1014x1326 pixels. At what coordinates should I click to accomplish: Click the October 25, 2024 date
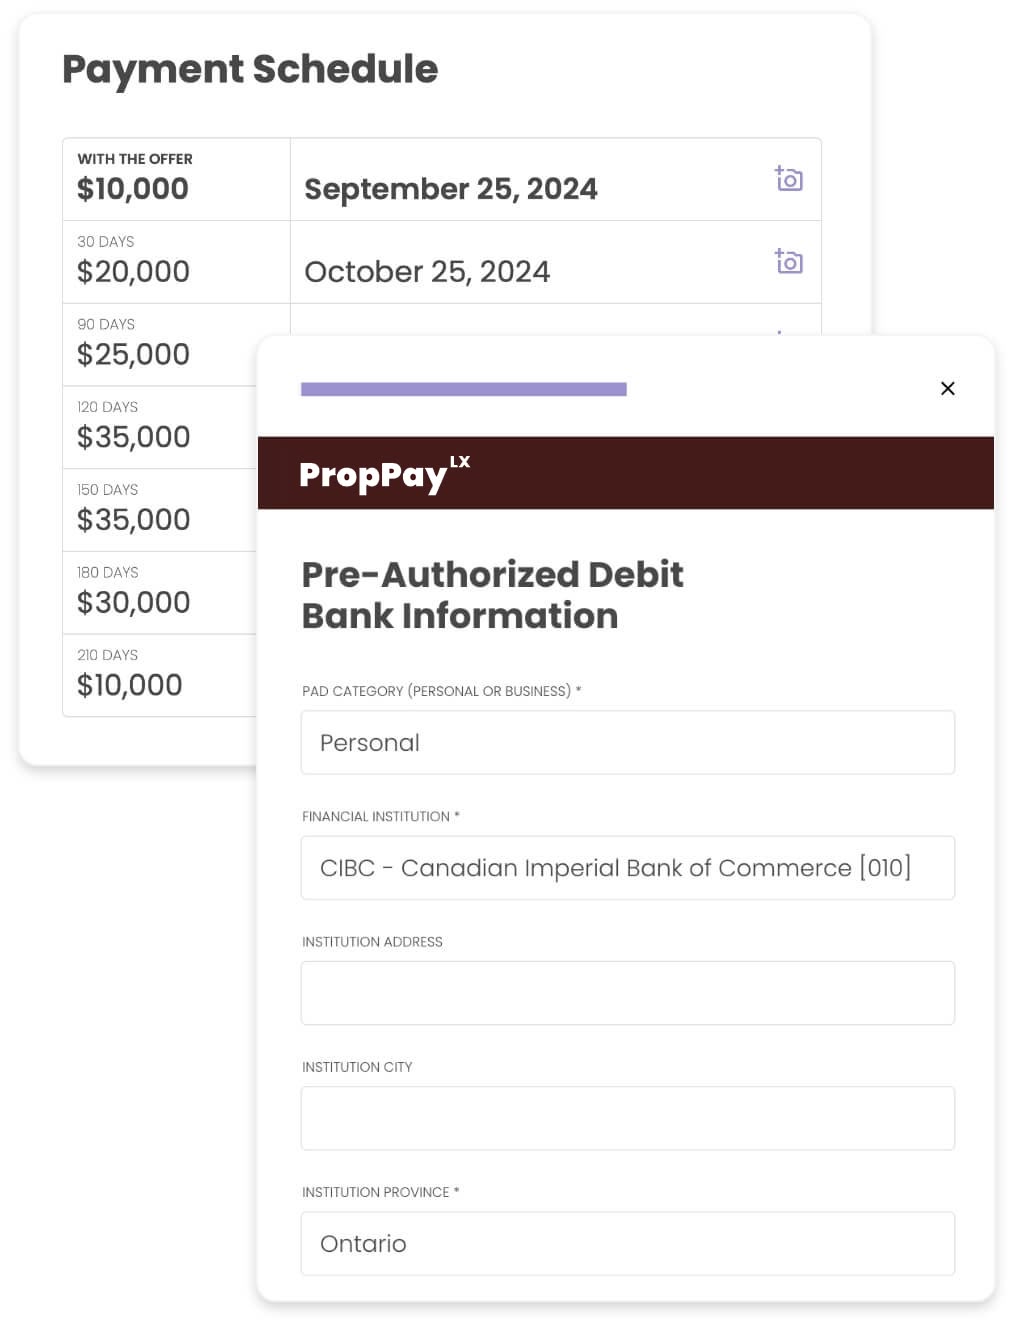coord(427,272)
